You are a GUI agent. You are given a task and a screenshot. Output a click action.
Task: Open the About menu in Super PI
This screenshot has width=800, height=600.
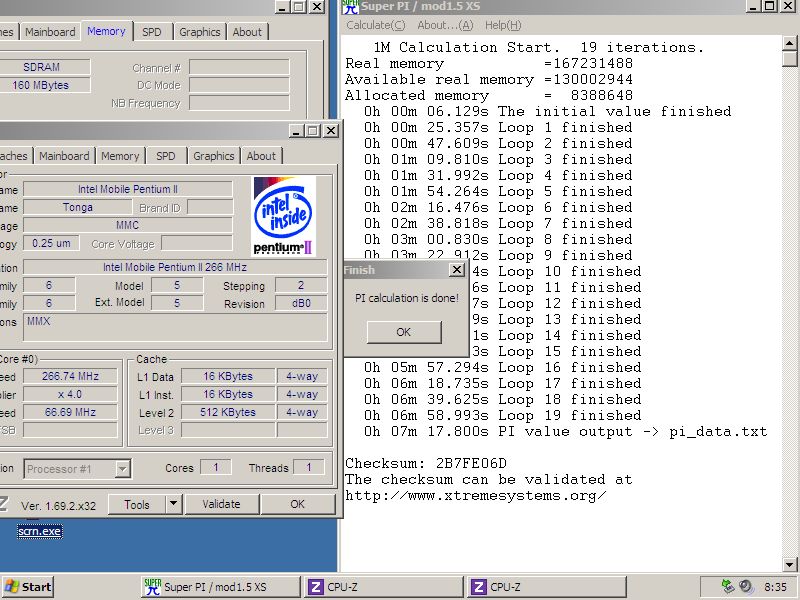coord(445,25)
